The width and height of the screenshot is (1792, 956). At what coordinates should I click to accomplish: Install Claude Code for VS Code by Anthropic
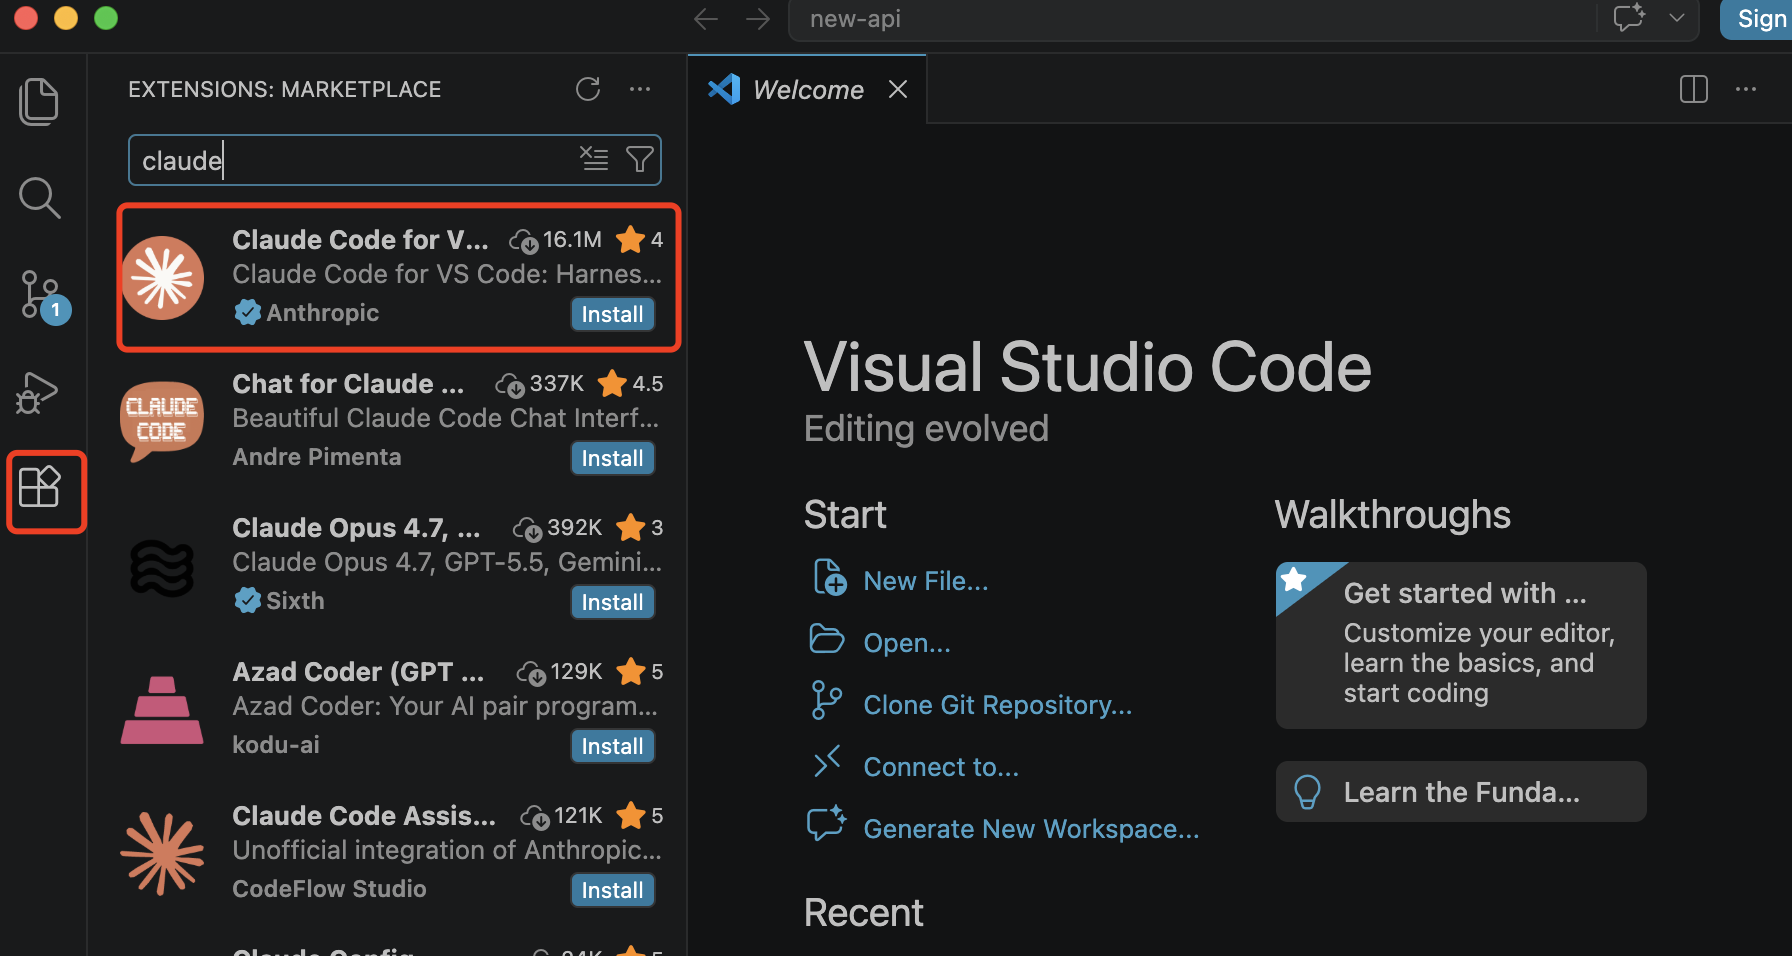pos(613,314)
